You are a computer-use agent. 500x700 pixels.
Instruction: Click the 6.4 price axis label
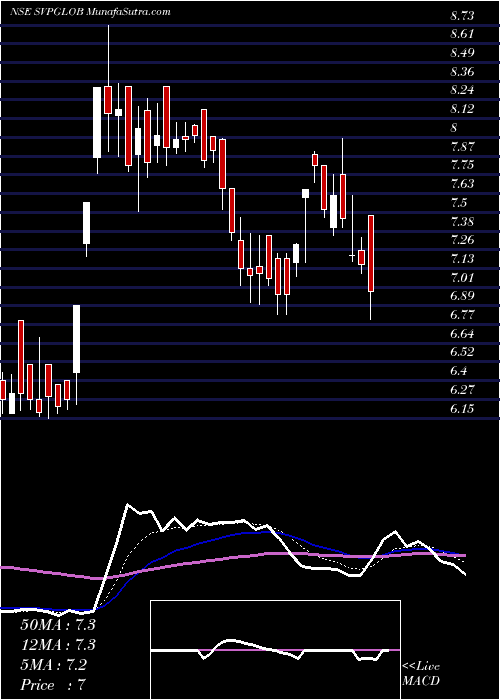pos(459,371)
